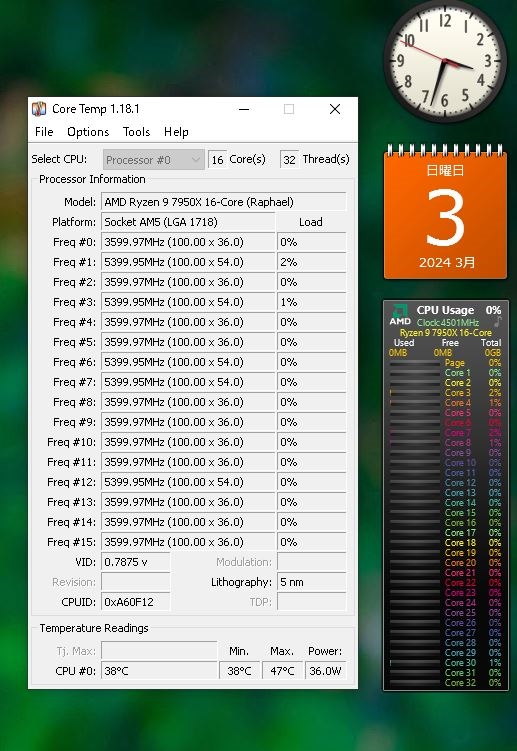The height and width of the screenshot is (751, 517).
Task: Click the analog clock desktop gadget
Action: point(445,60)
